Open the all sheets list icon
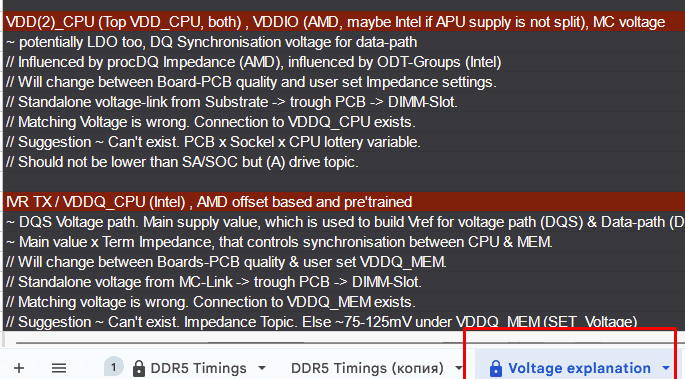 [59, 368]
